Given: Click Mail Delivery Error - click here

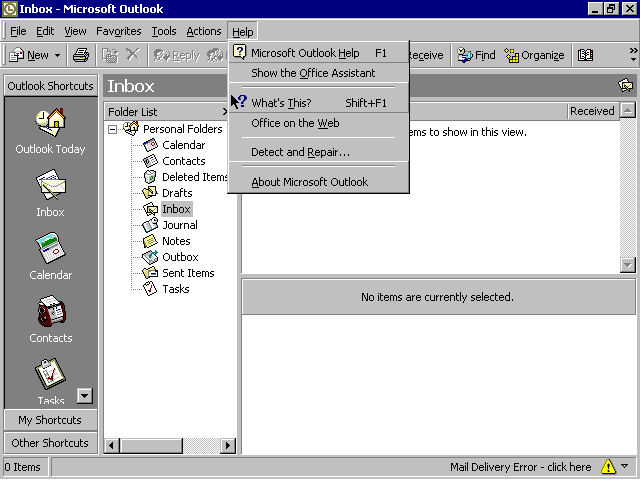Looking at the screenshot, I should click(520, 467).
